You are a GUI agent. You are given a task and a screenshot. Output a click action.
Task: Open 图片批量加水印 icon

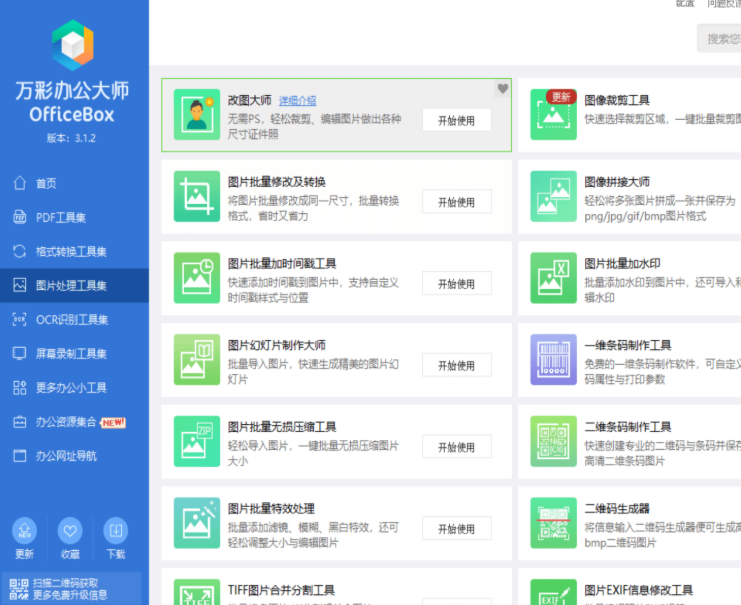(x=553, y=278)
